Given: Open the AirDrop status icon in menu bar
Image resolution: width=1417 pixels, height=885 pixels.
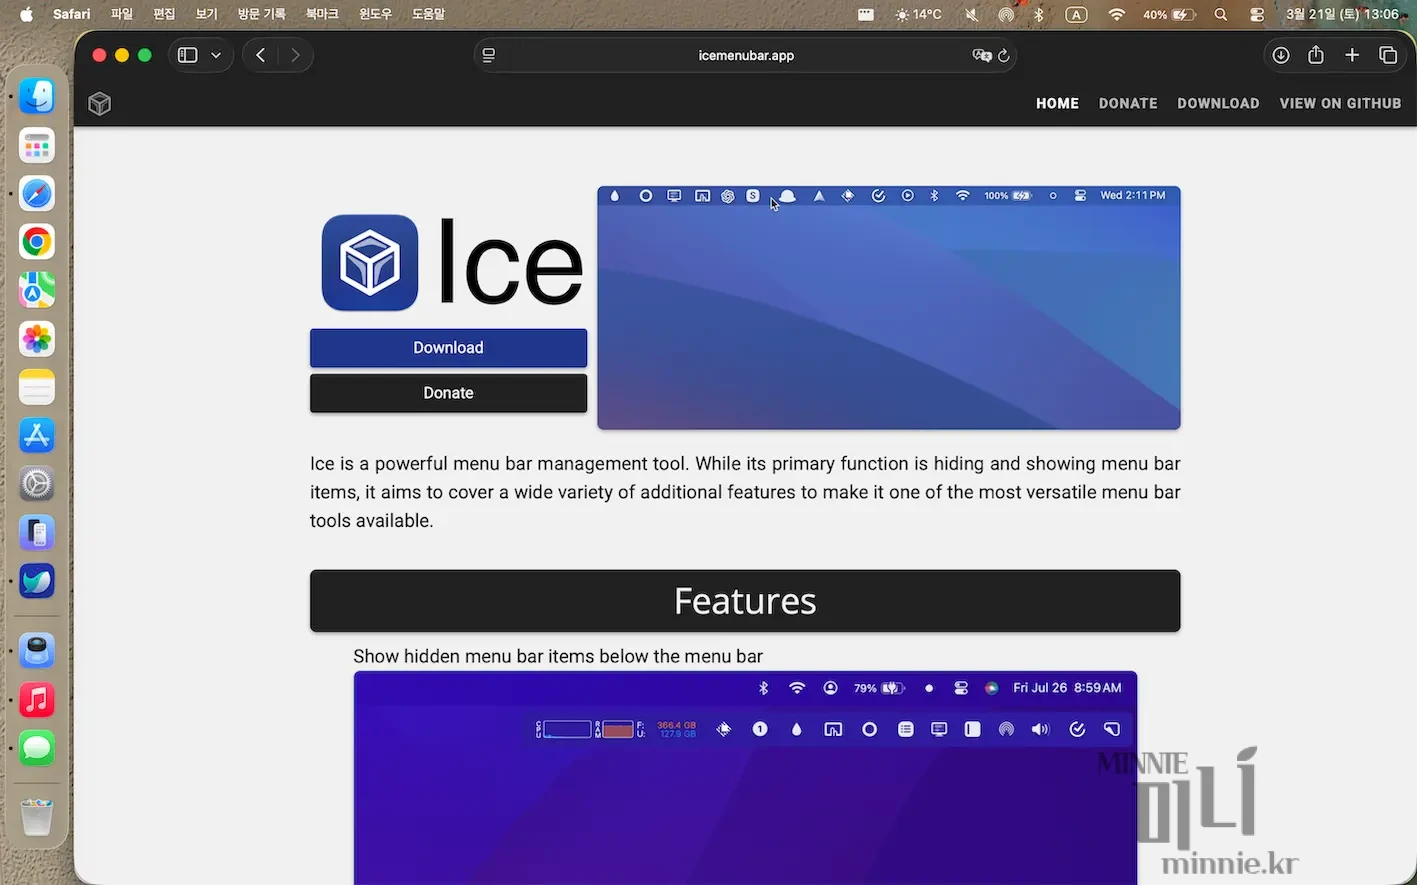Looking at the screenshot, I should (x=1006, y=14).
